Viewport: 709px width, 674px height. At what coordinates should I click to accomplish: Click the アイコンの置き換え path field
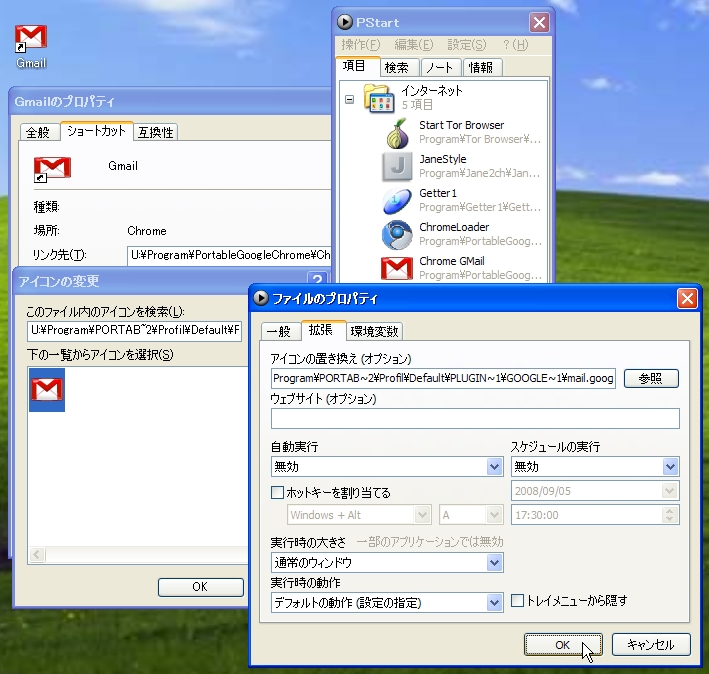pyautogui.click(x=443, y=378)
